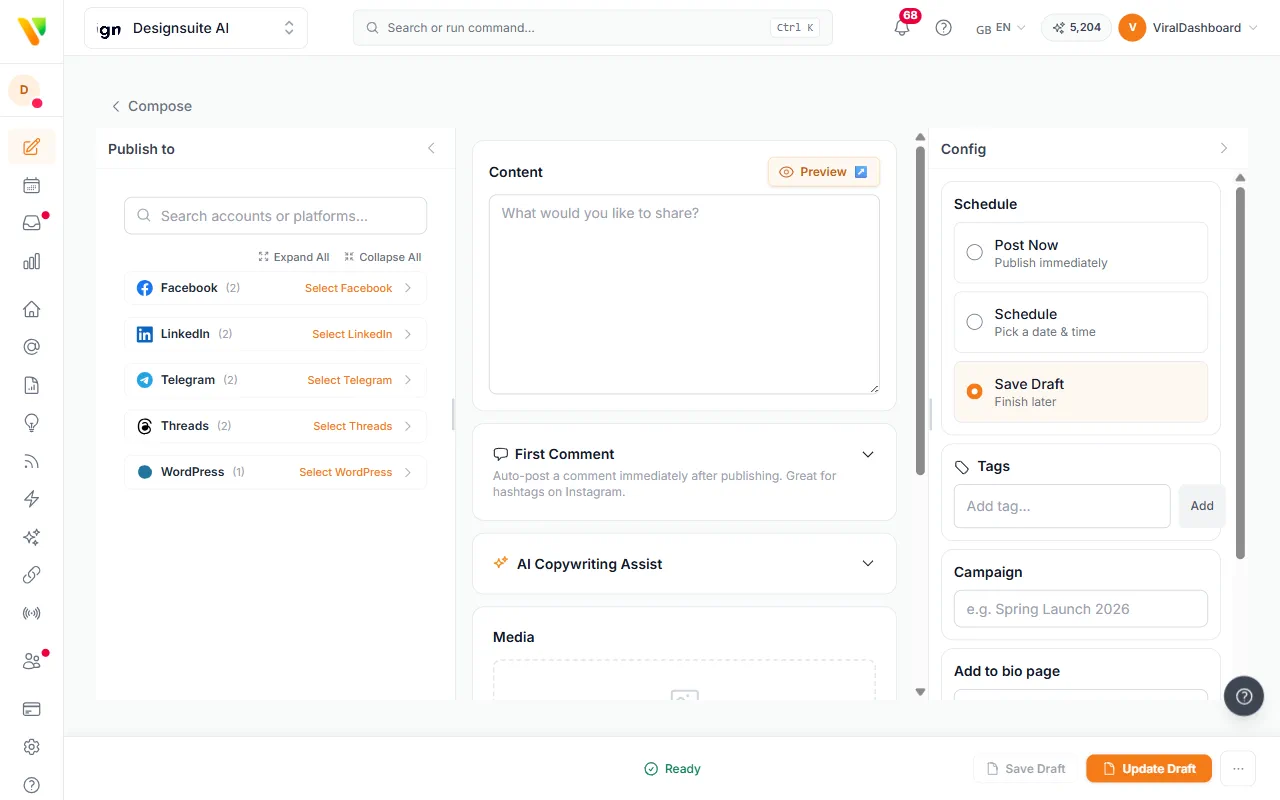Open the team members icon in sidebar
Viewport: 1280px width, 800px height.
[x=31, y=661]
